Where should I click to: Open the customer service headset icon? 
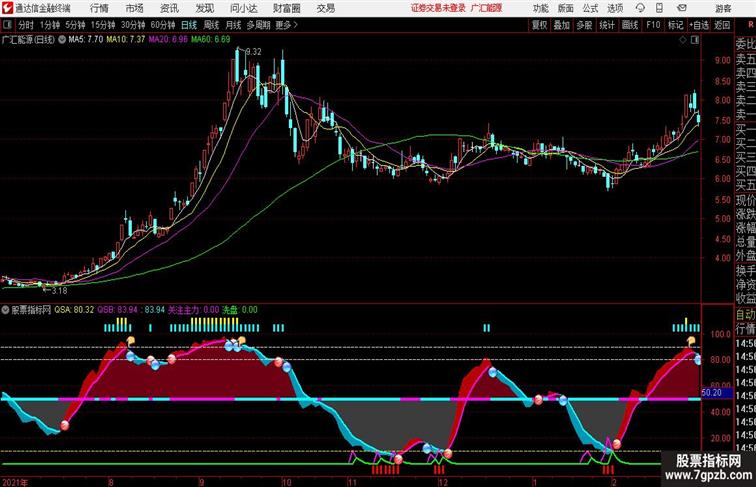point(640,8)
